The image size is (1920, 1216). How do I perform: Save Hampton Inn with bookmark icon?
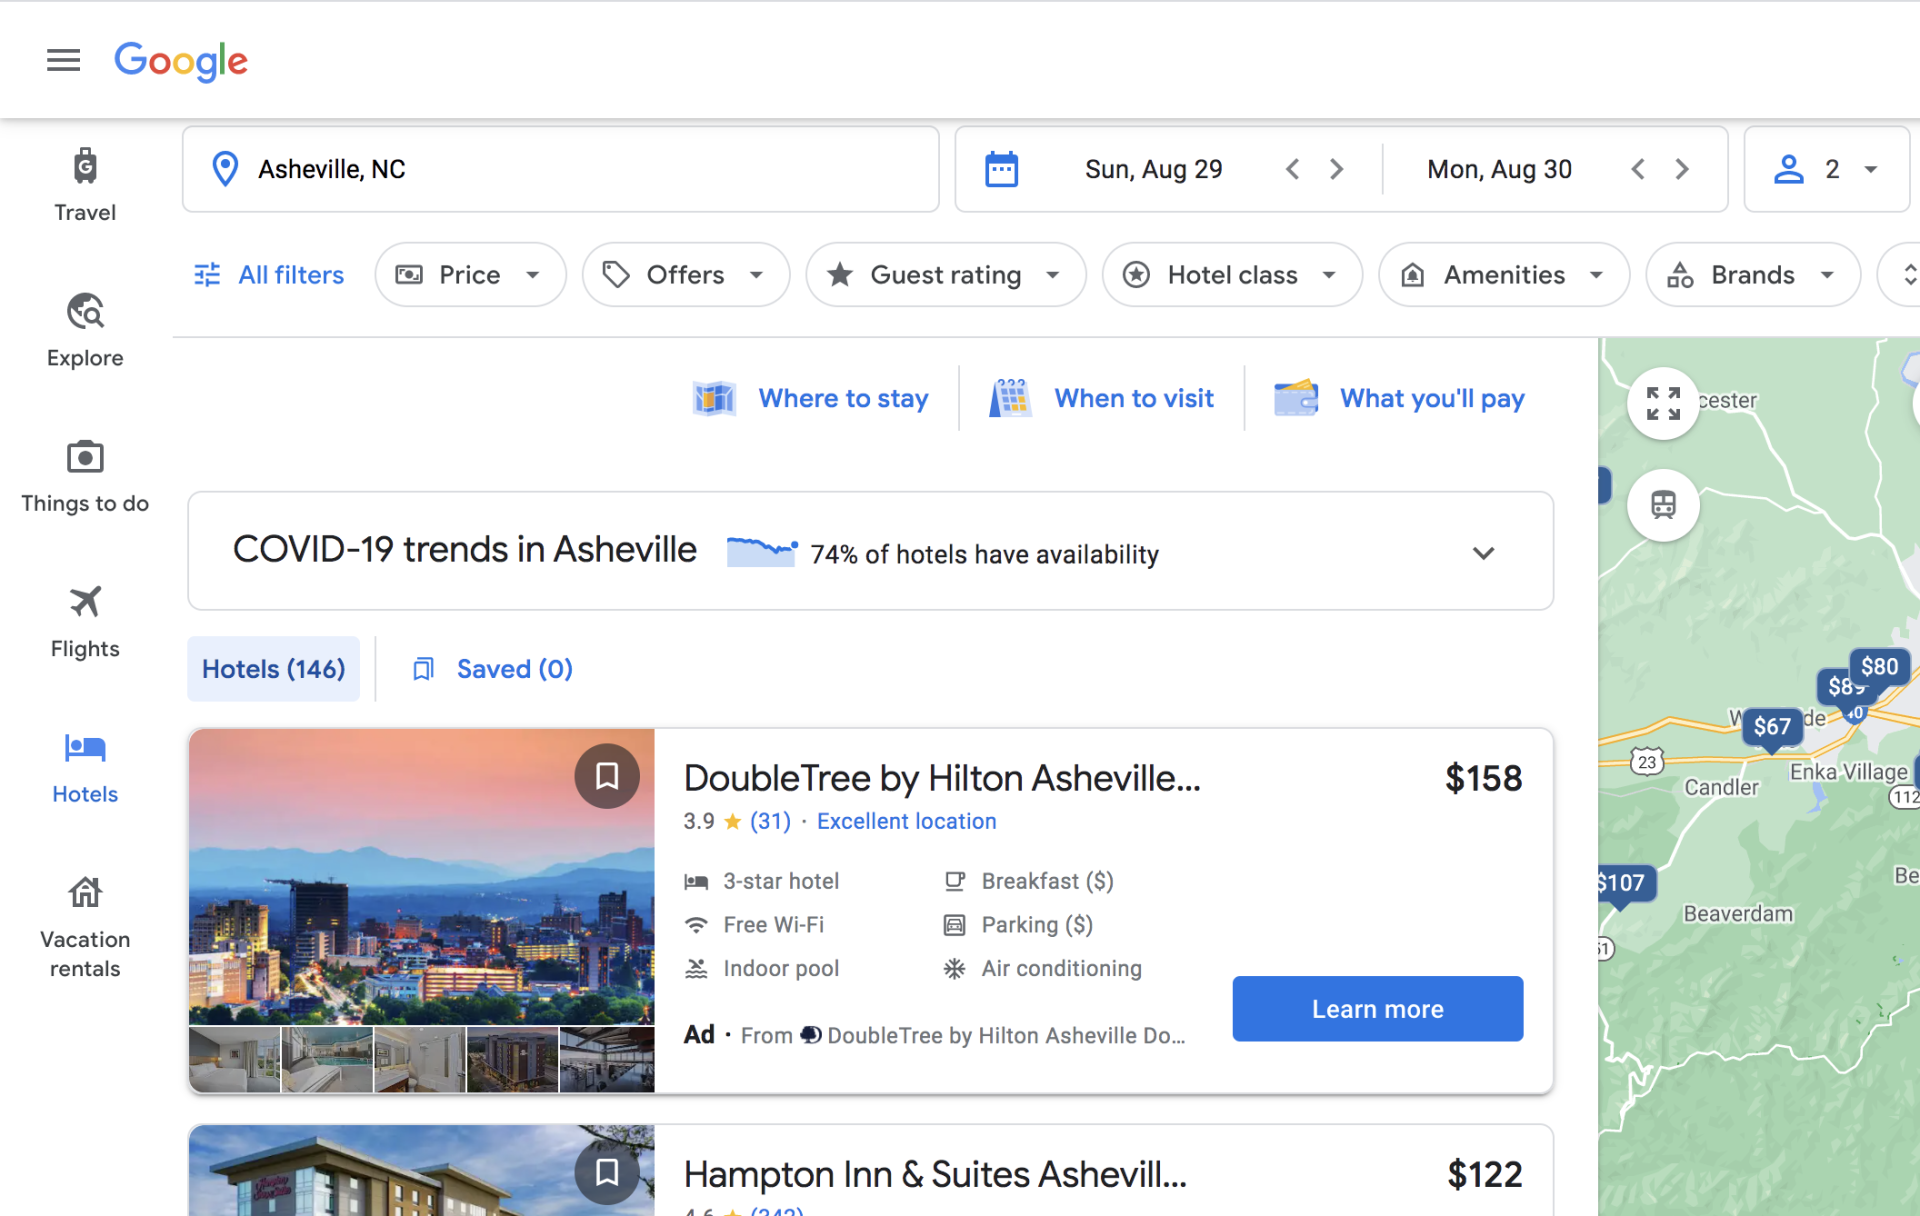click(x=607, y=1172)
